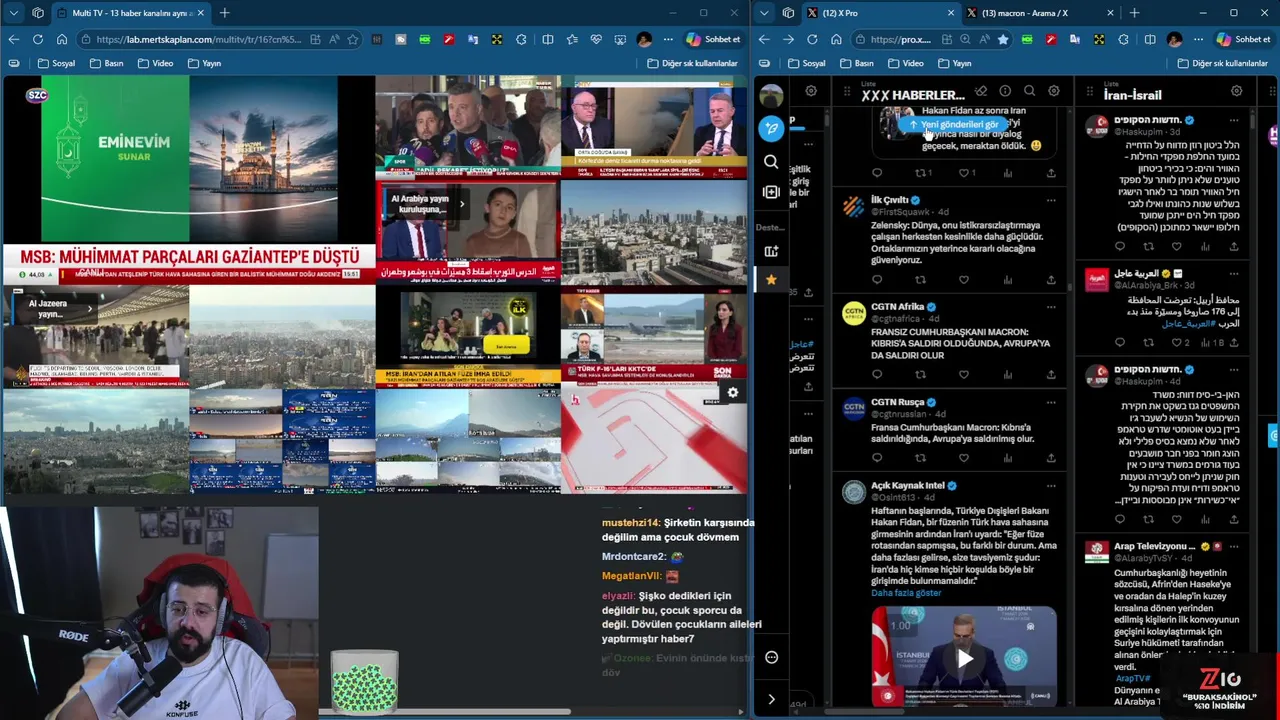Image resolution: width=1280 pixels, height=720 pixels.
Task: Open more options on Açık Kaynak Intel post
Action: point(1051,486)
